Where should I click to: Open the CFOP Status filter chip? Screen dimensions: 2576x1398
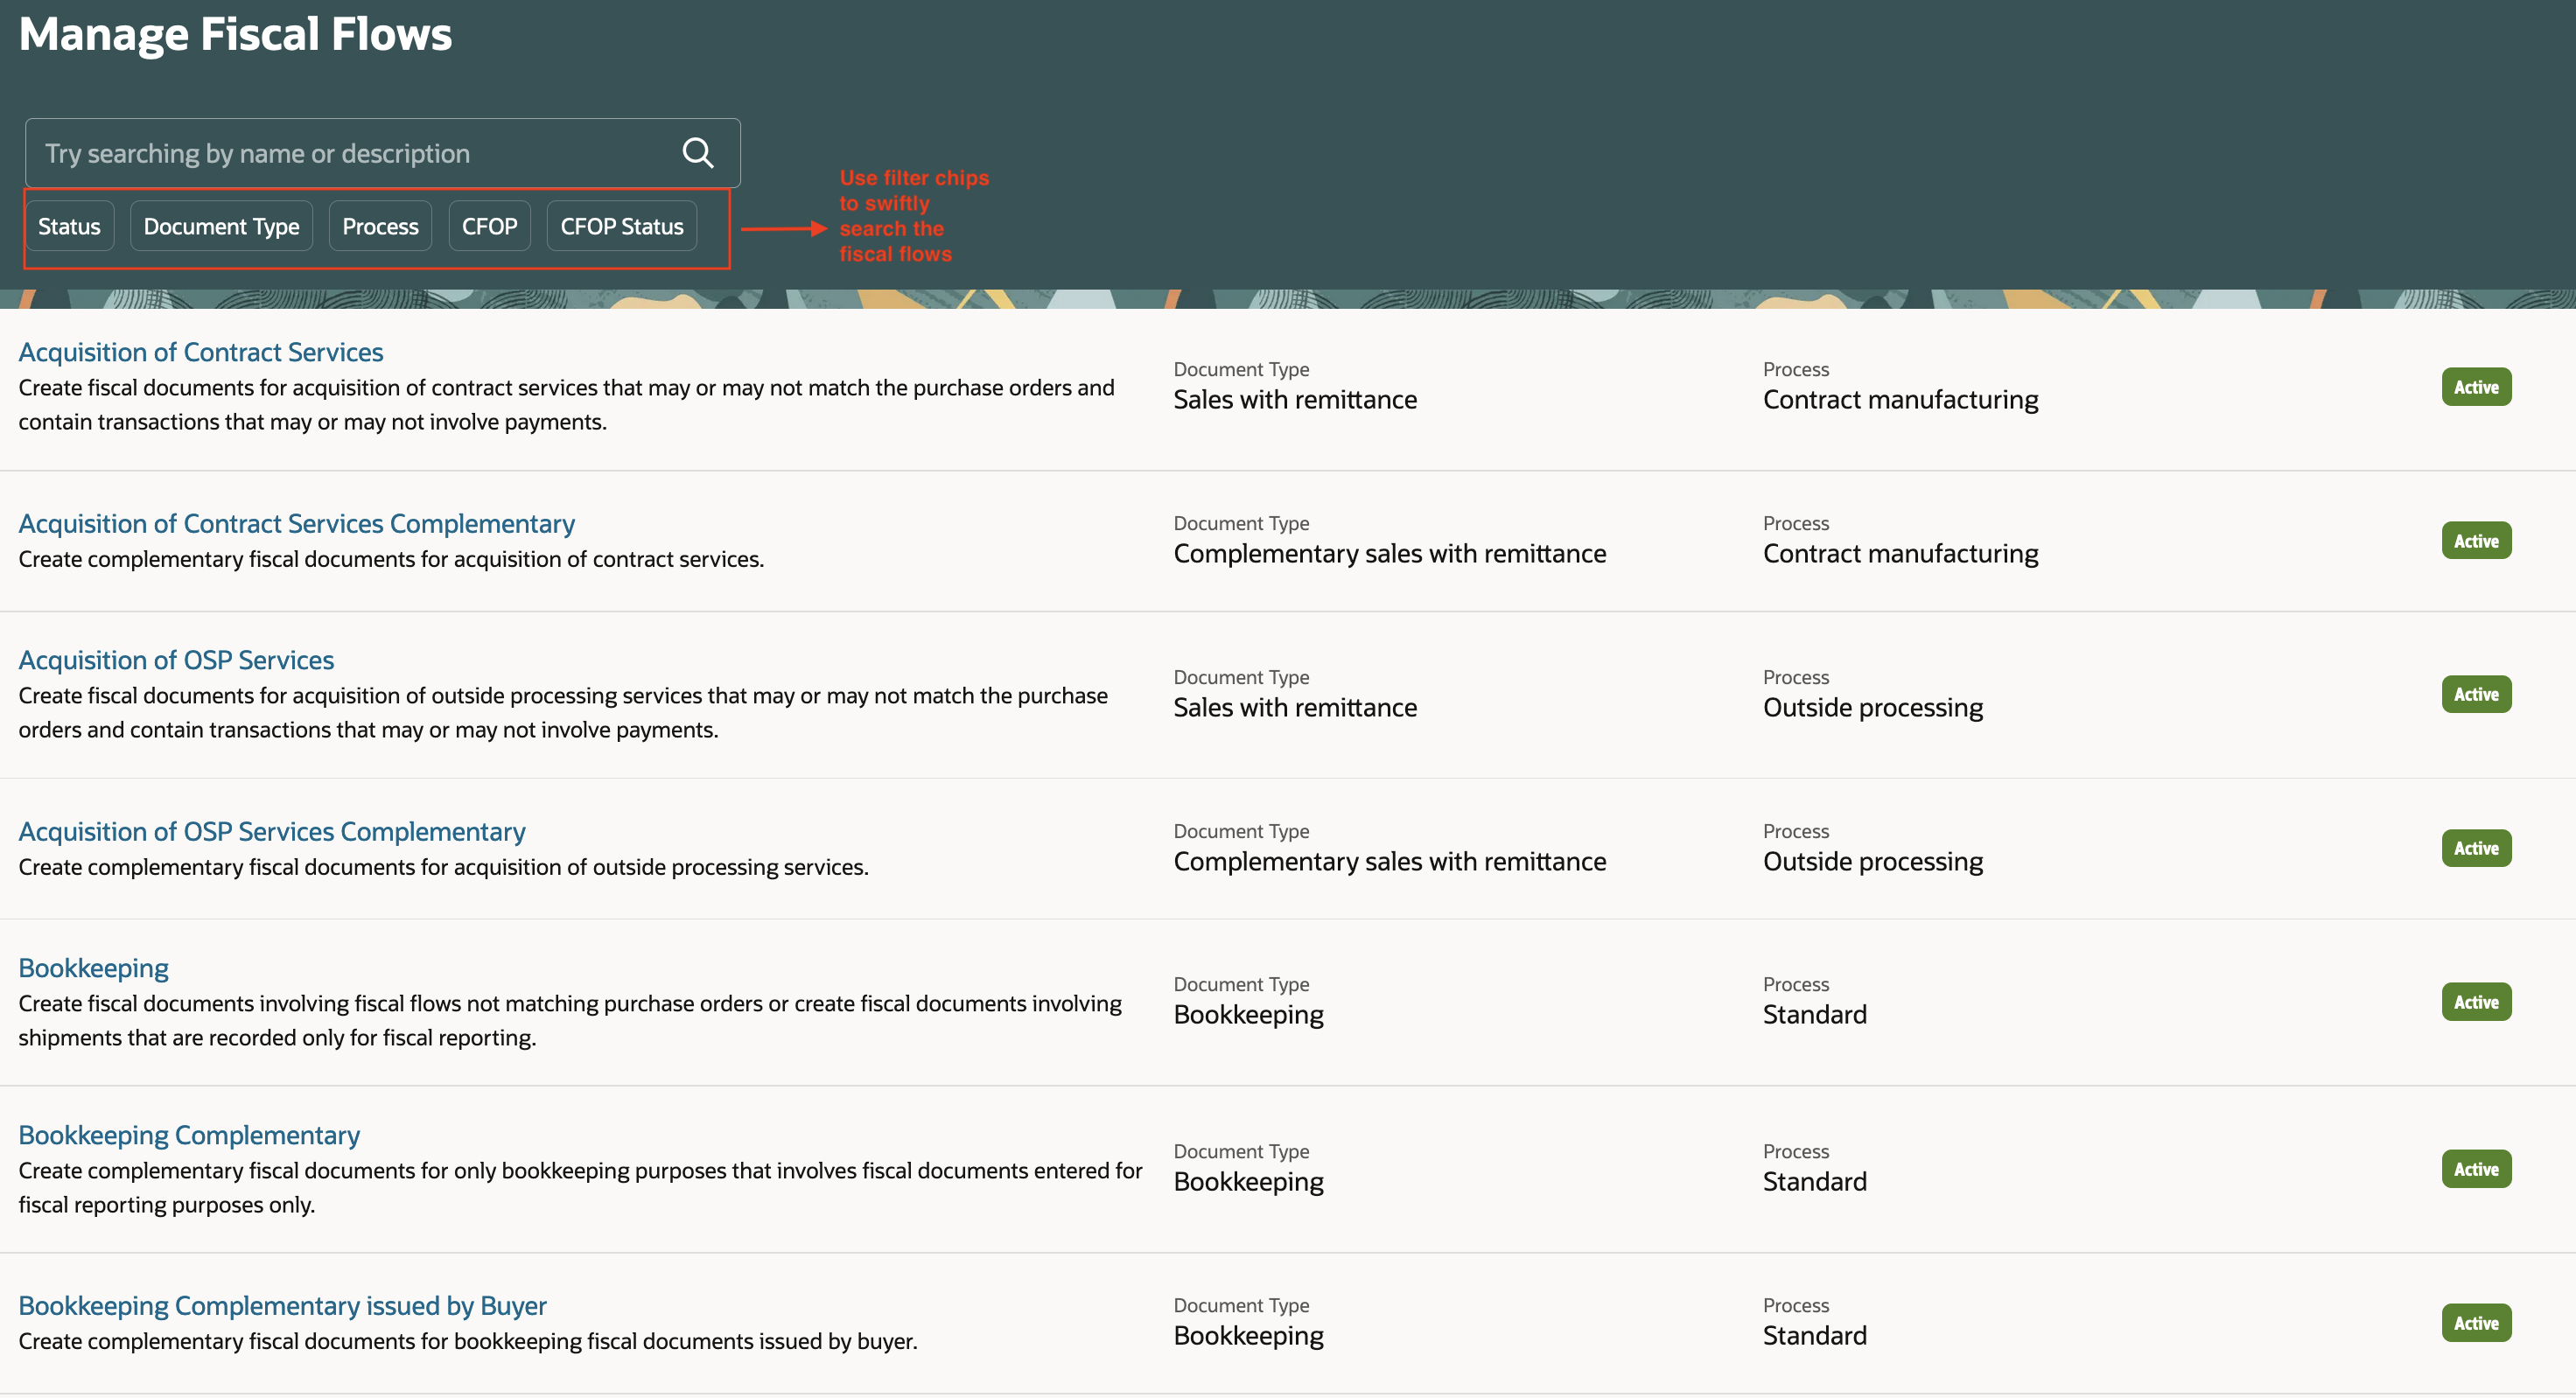[621, 227]
